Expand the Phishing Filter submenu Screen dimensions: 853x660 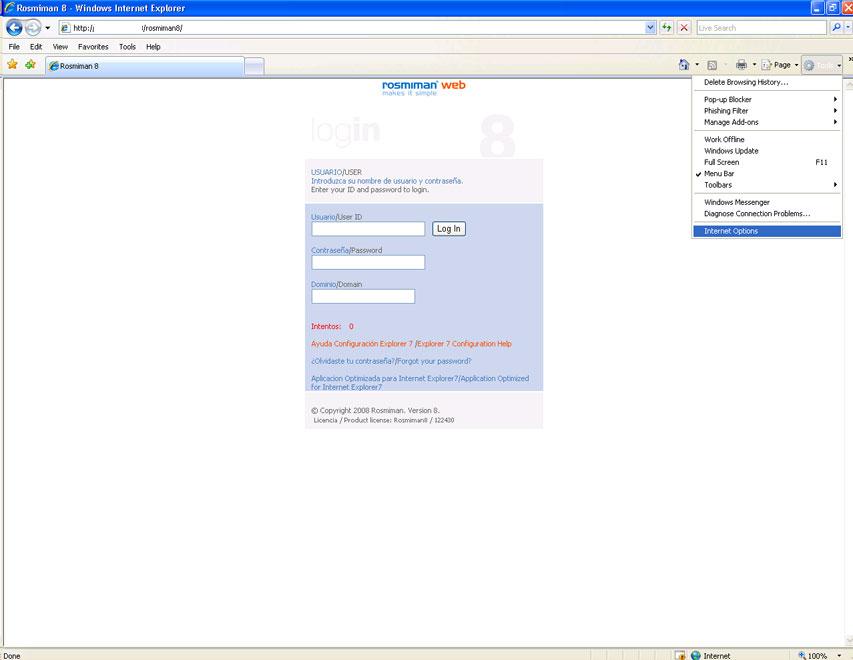click(x=767, y=111)
